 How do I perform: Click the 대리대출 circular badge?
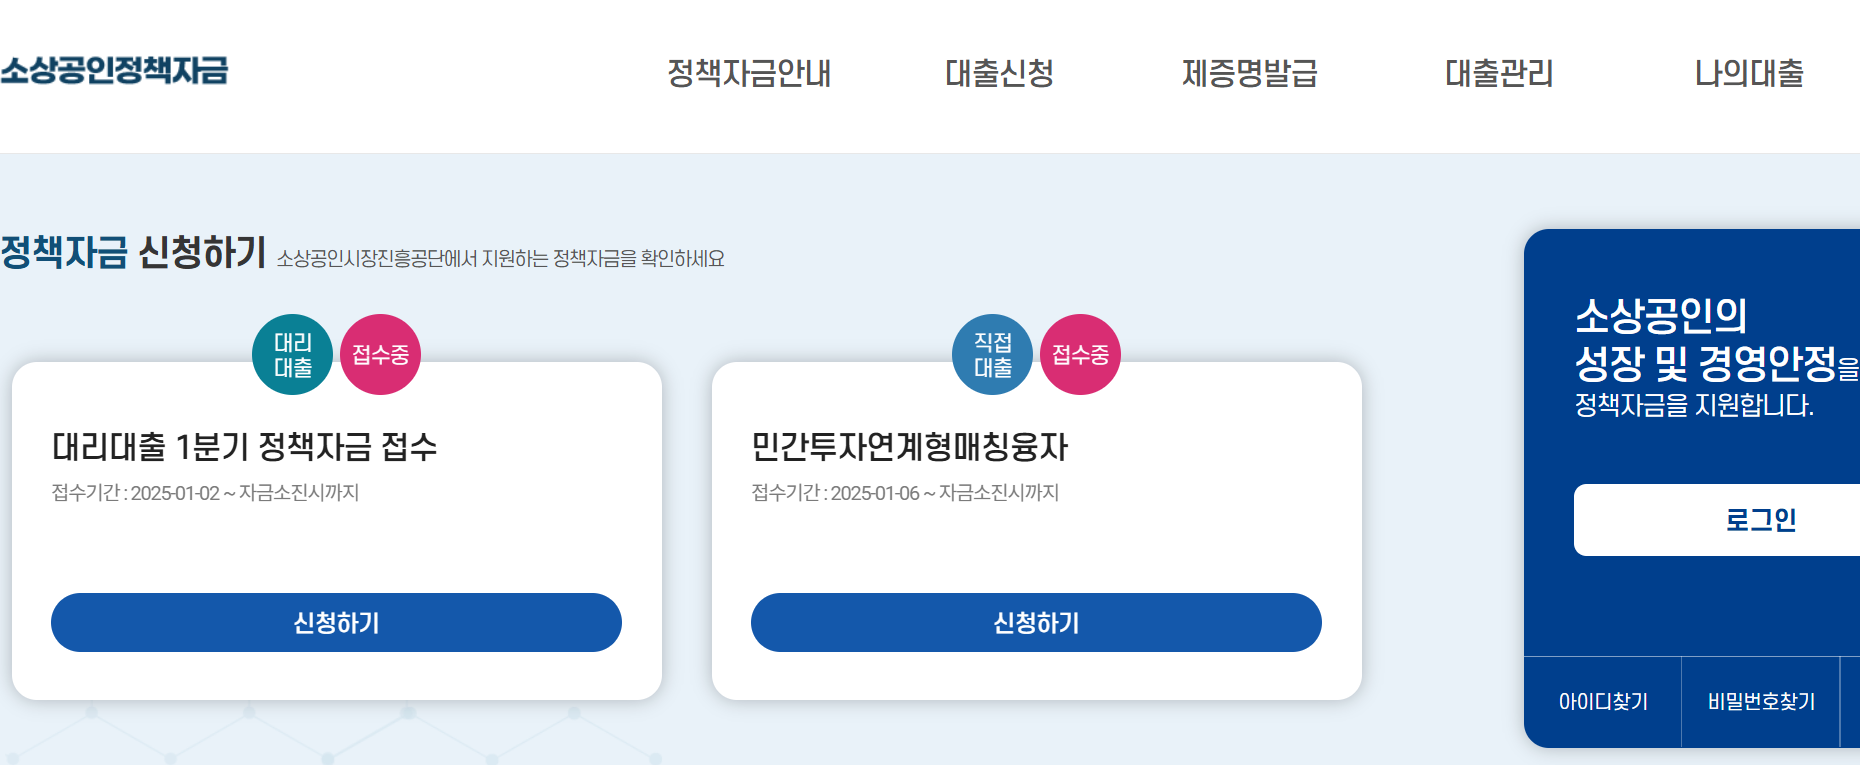293,353
